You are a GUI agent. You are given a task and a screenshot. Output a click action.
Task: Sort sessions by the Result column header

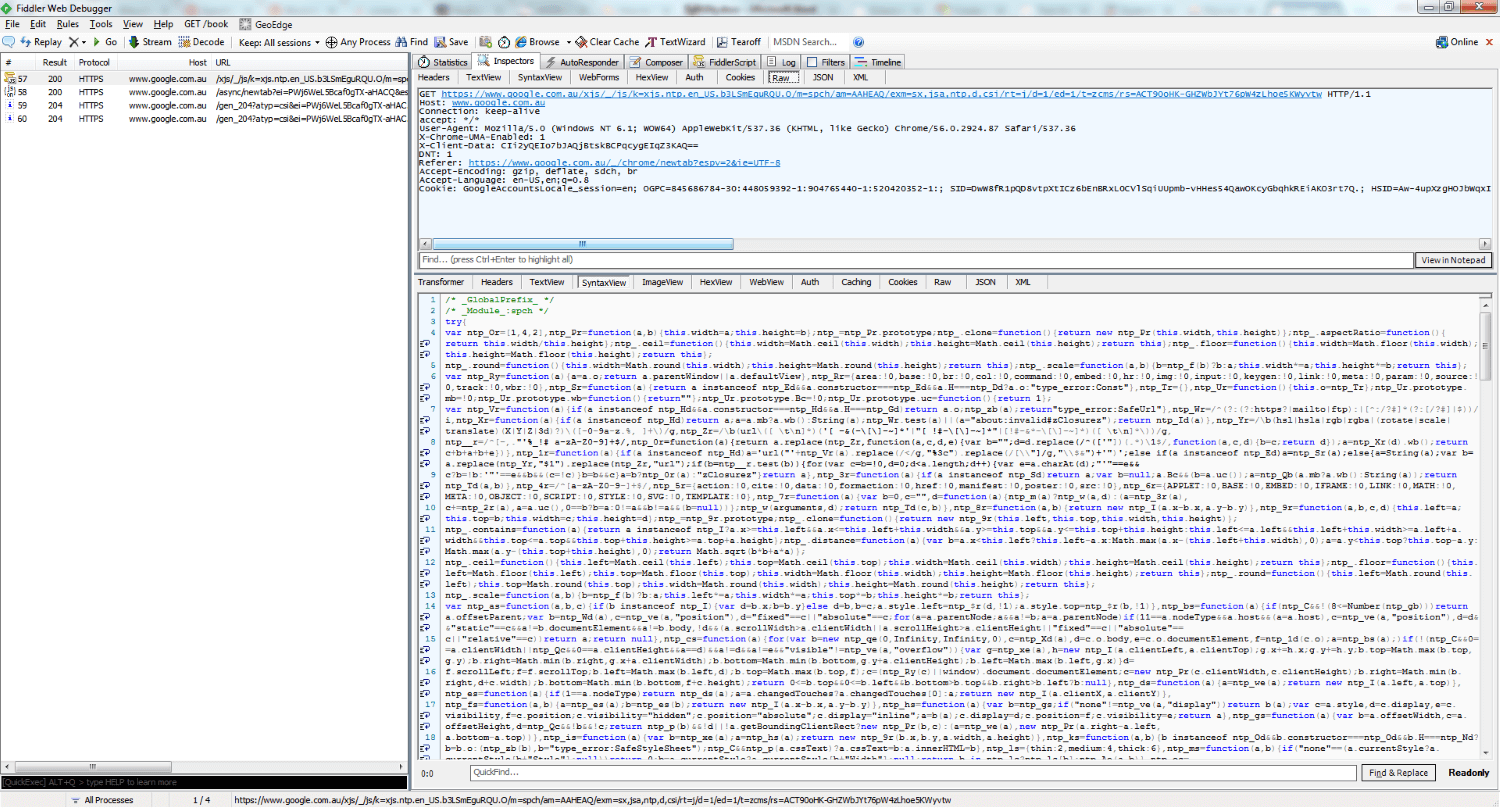pyautogui.click(x=54, y=62)
